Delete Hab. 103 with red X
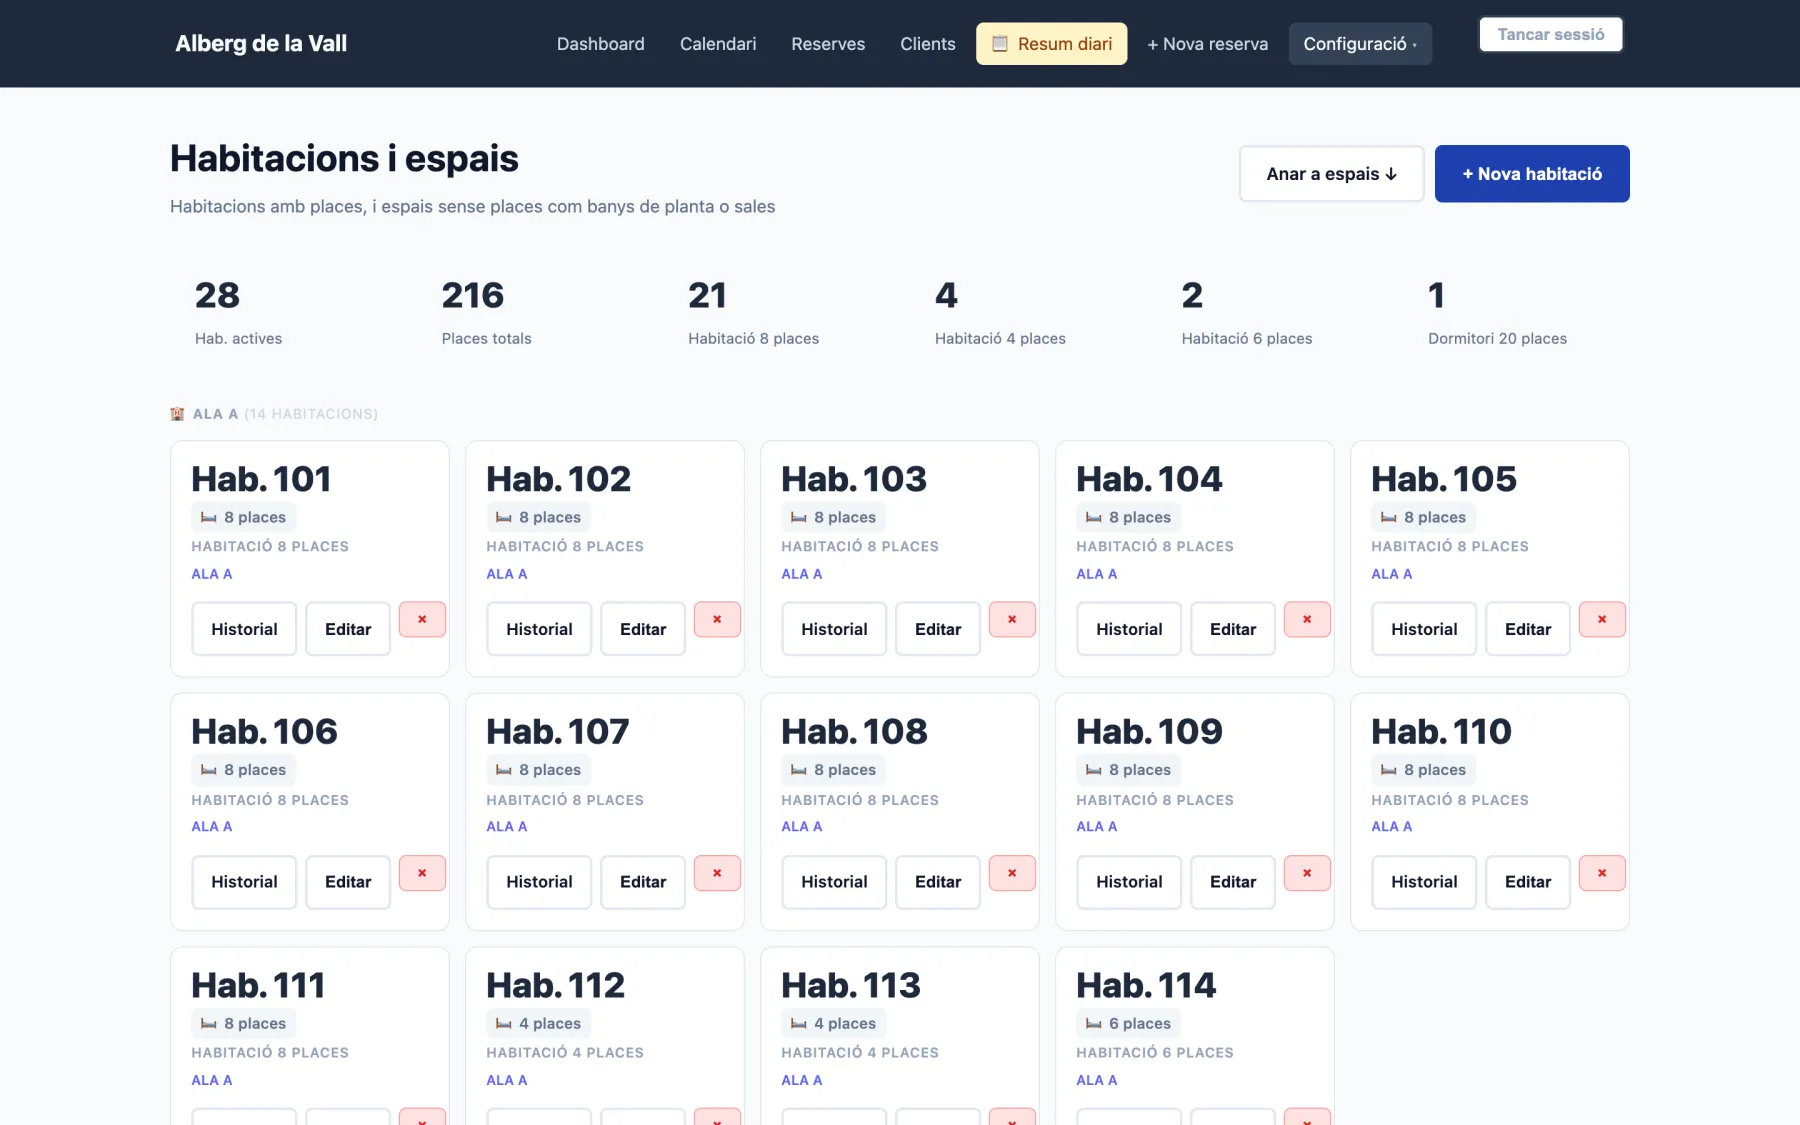The image size is (1800, 1125). coord(1012,619)
